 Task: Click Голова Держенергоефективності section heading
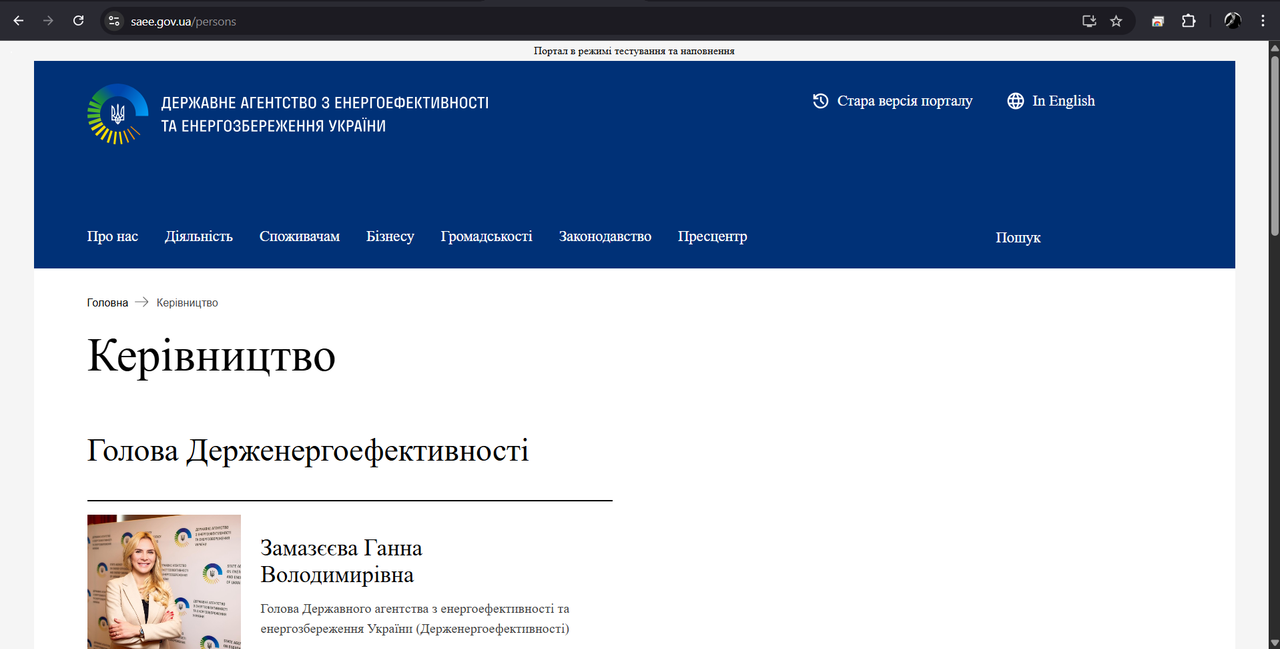click(308, 450)
